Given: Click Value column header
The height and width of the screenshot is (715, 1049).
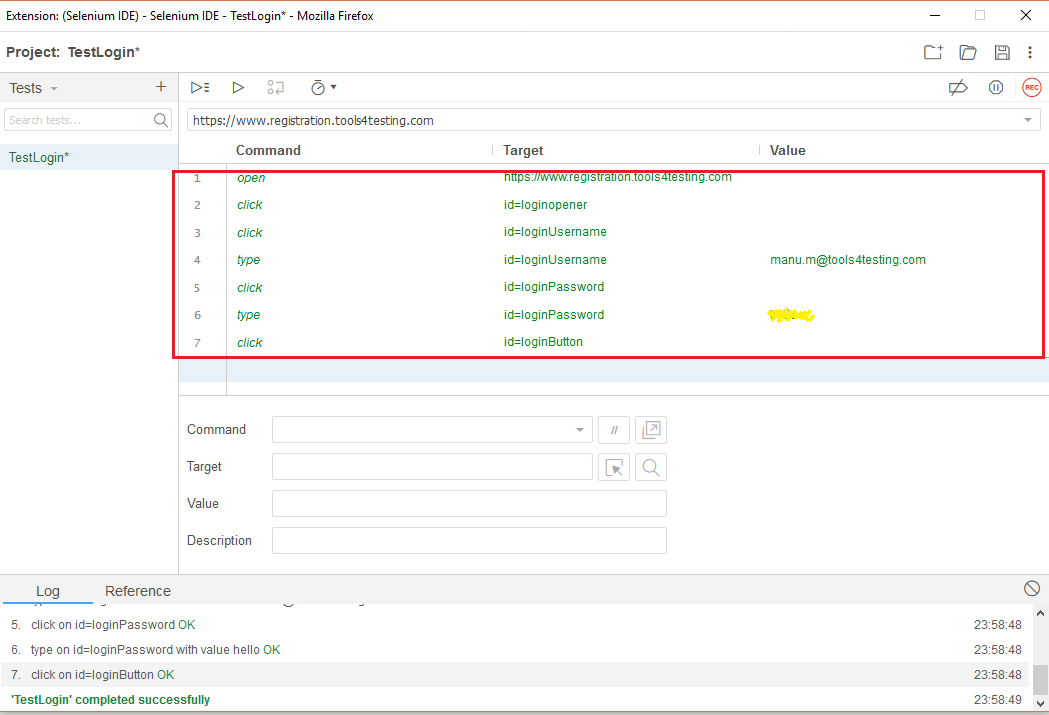Looking at the screenshot, I should click(787, 150).
